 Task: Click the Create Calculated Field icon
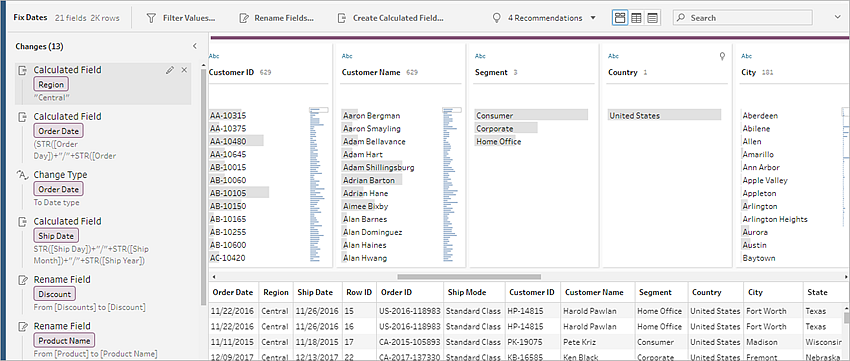click(342, 18)
